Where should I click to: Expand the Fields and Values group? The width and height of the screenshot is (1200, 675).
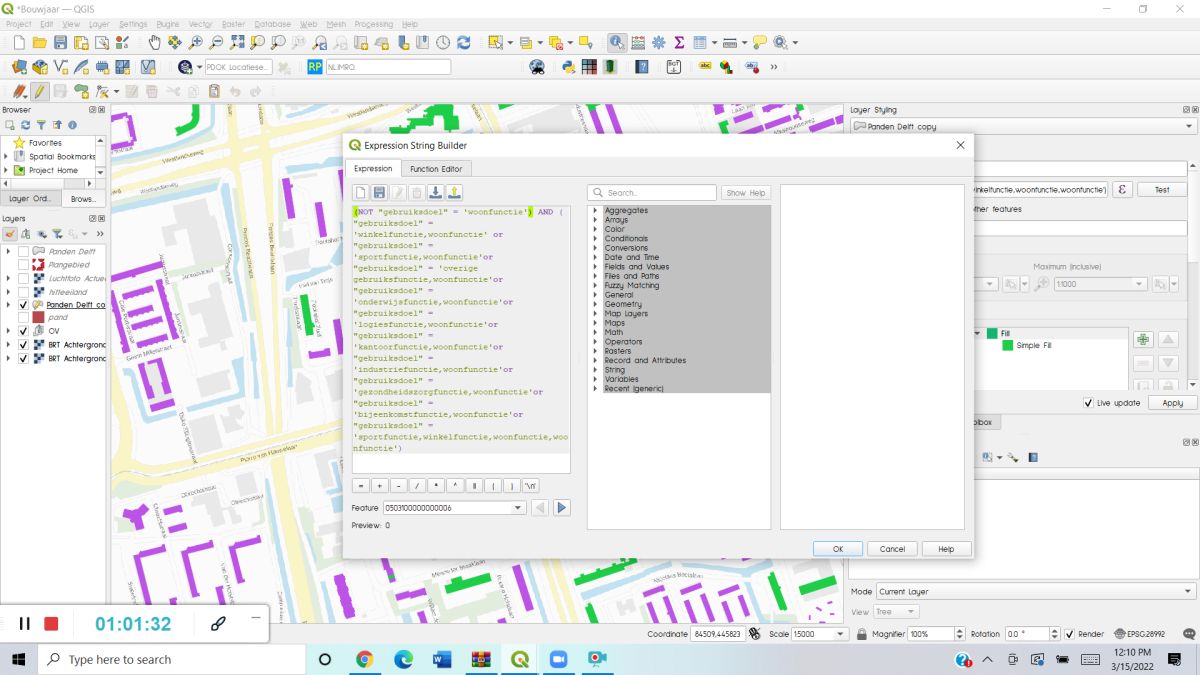point(595,267)
